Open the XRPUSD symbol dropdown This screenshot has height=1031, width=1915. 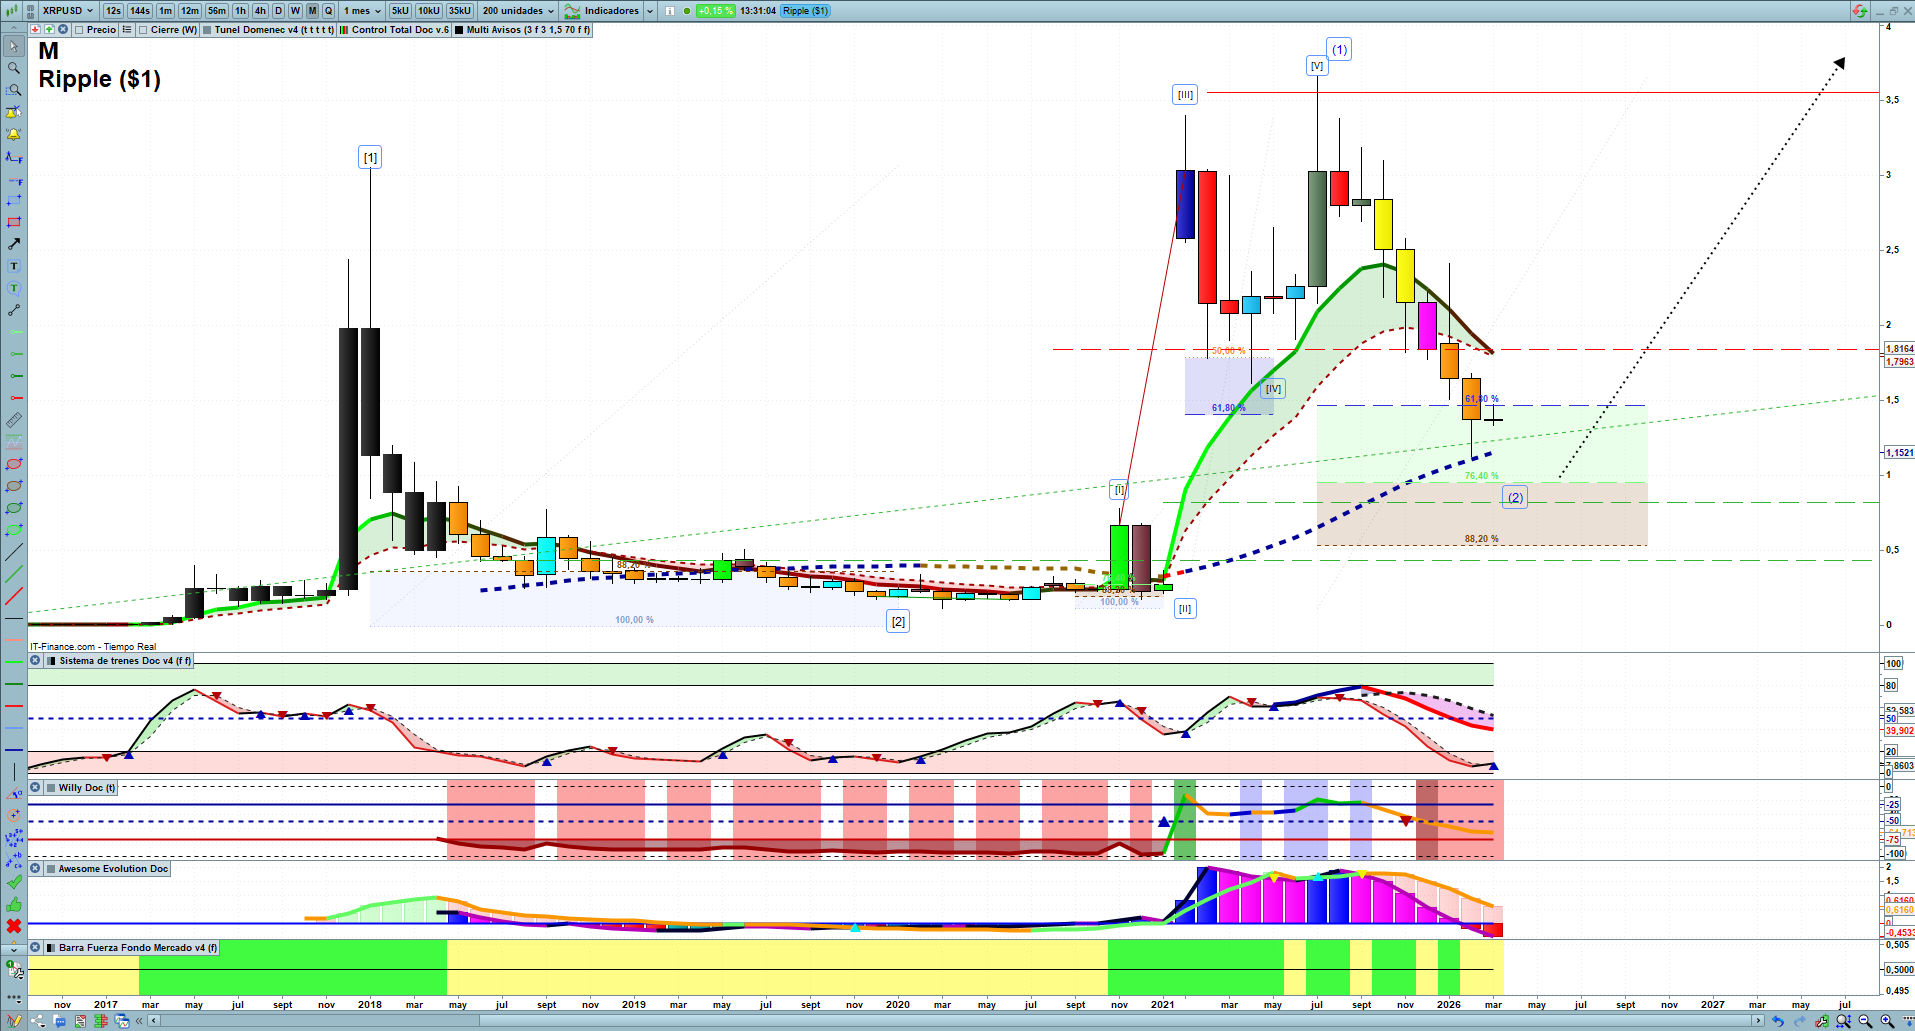coord(67,11)
